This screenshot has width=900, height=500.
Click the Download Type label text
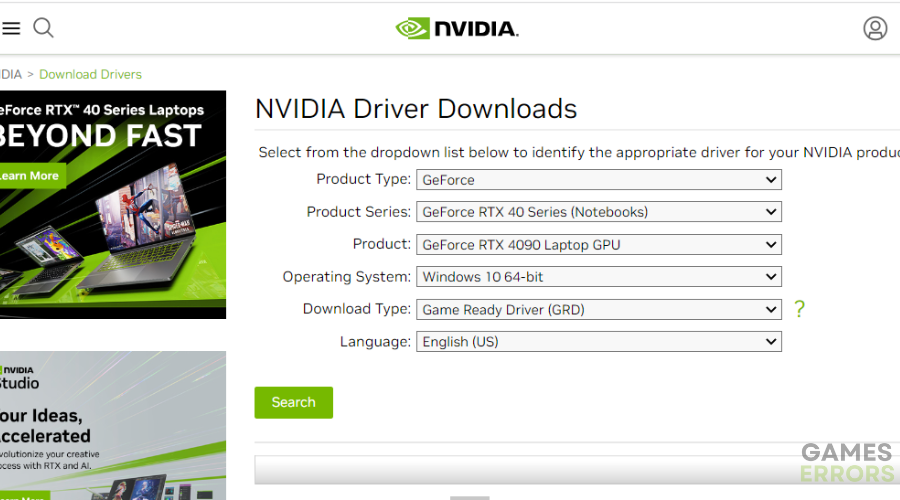point(357,309)
